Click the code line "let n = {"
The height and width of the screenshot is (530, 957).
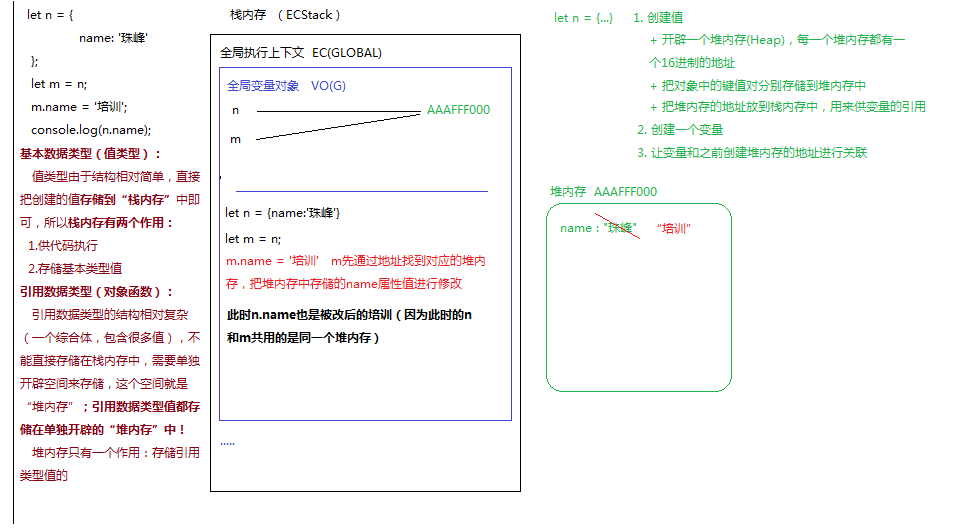(x=50, y=15)
